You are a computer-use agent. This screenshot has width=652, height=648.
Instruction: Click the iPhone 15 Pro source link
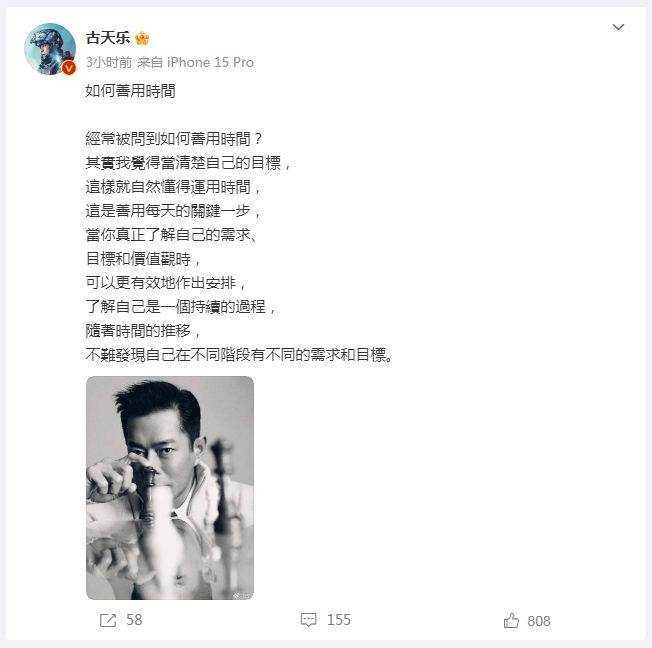210,62
